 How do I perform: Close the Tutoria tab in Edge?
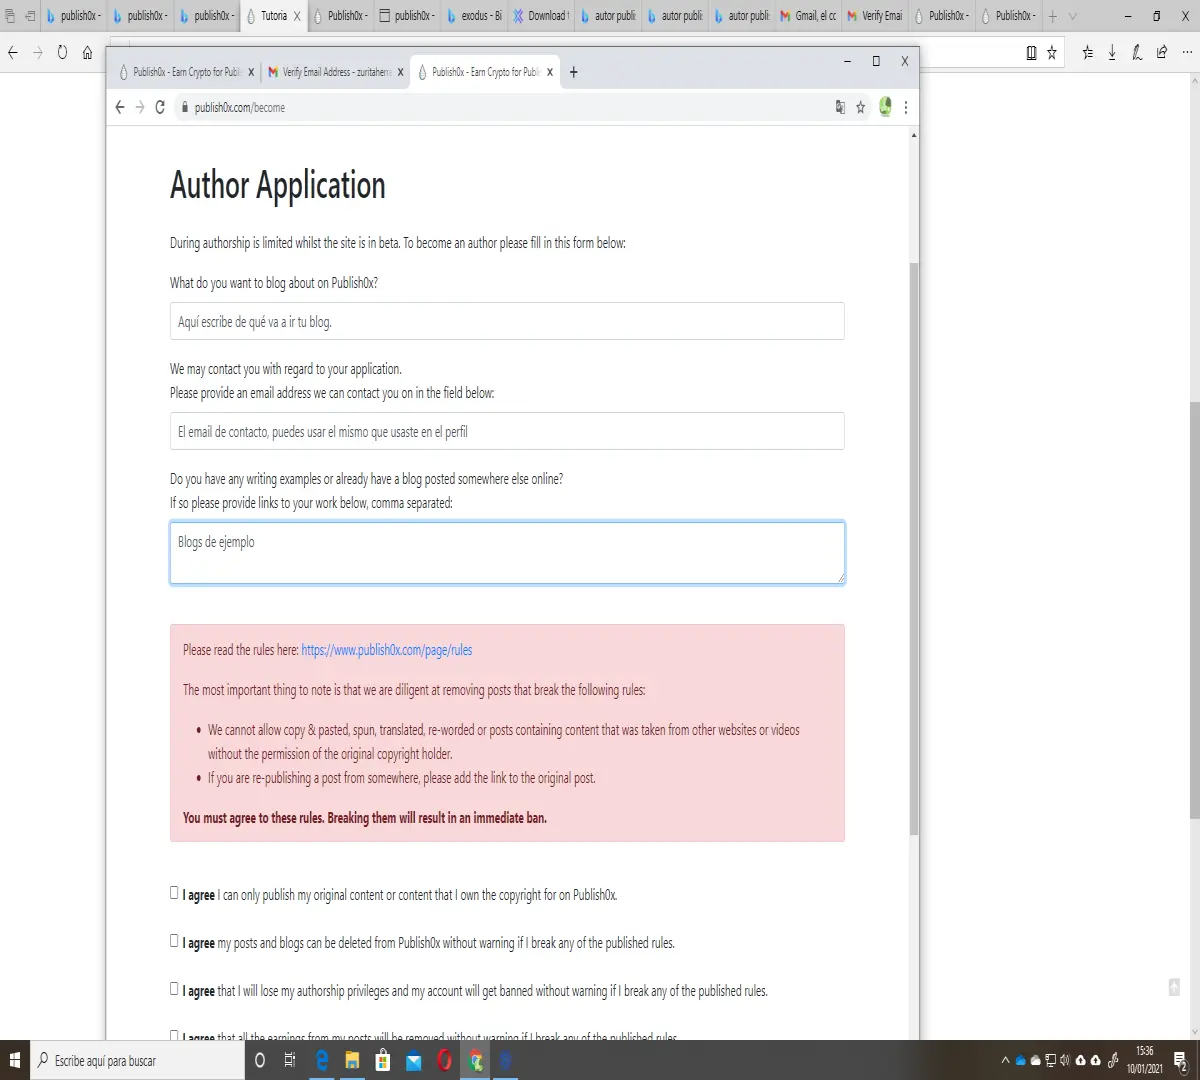click(x=297, y=16)
